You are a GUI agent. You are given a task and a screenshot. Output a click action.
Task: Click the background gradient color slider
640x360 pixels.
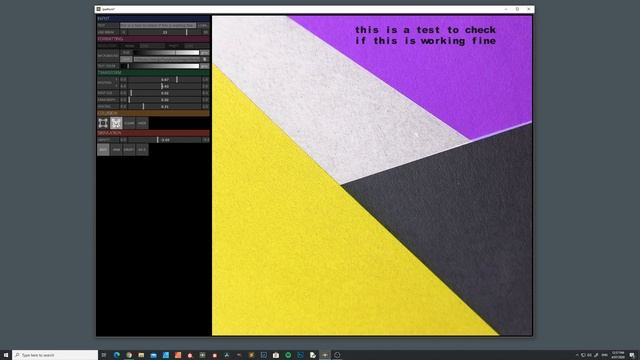[166, 52]
